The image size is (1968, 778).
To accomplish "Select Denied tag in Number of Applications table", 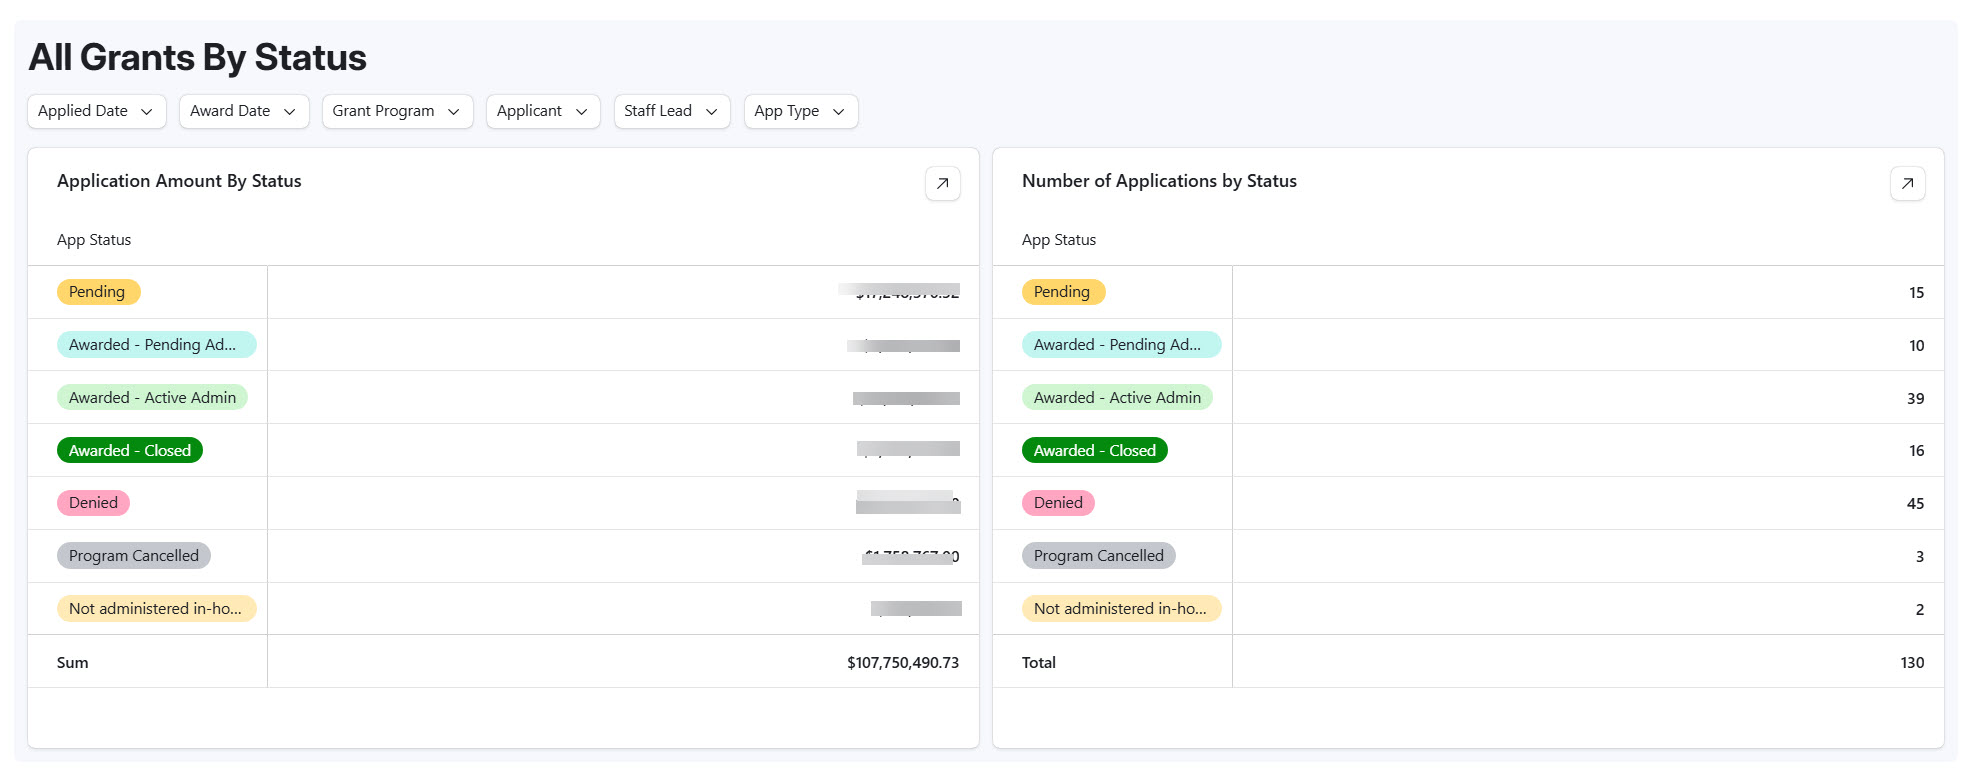I will pyautogui.click(x=1058, y=503).
